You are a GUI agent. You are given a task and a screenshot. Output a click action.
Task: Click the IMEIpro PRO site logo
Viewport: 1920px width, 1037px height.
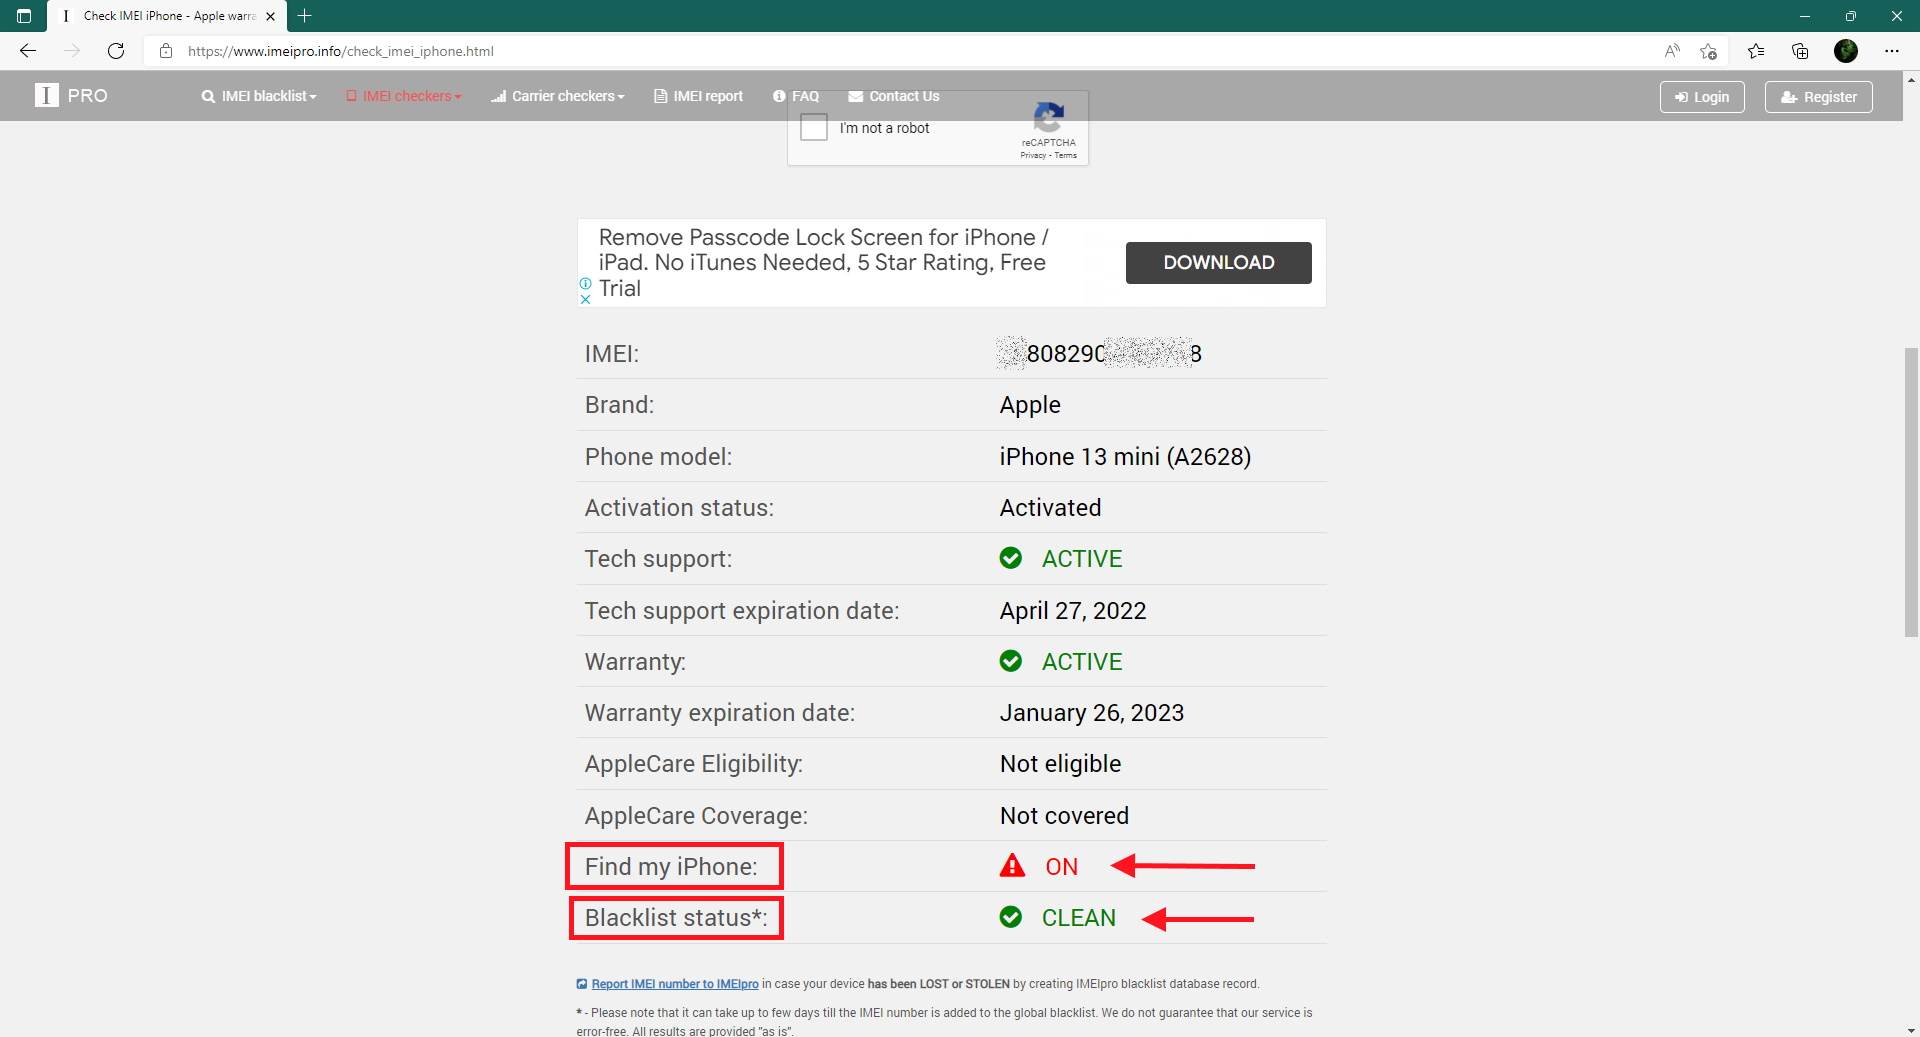click(70, 96)
